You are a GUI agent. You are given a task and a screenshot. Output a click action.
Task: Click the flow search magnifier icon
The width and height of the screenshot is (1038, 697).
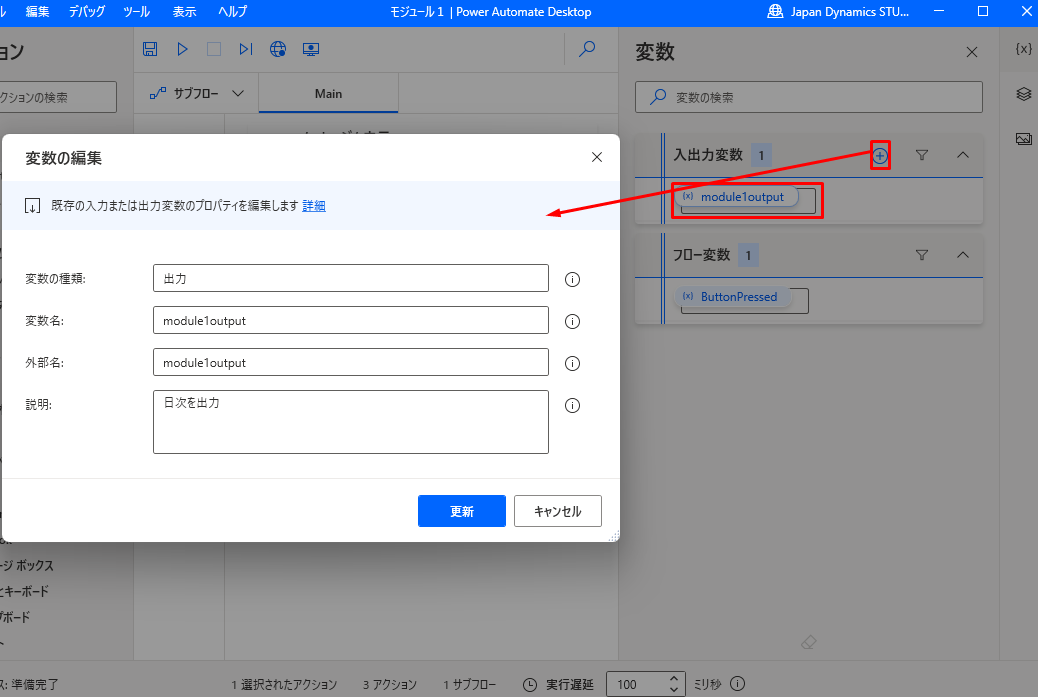pyautogui.click(x=587, y=49)
